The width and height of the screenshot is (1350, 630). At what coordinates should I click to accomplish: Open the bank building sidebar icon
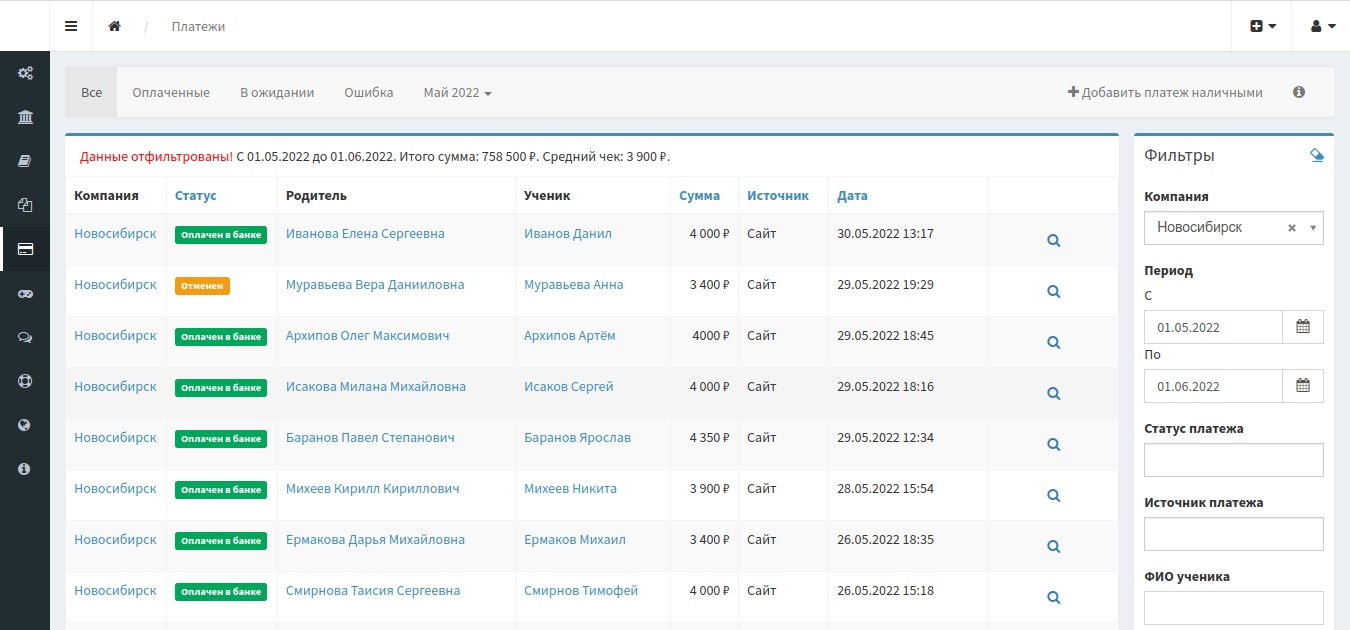tap(25, 117)
